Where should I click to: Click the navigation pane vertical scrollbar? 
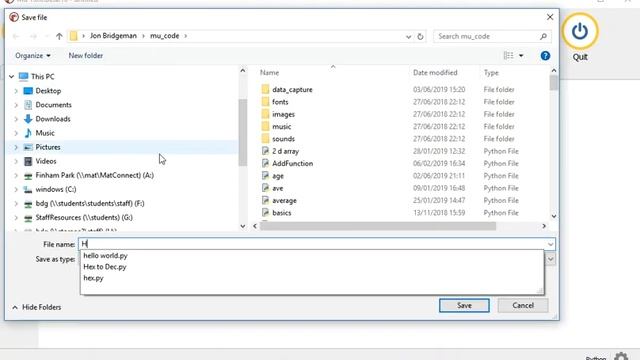[x=242, y=133]
